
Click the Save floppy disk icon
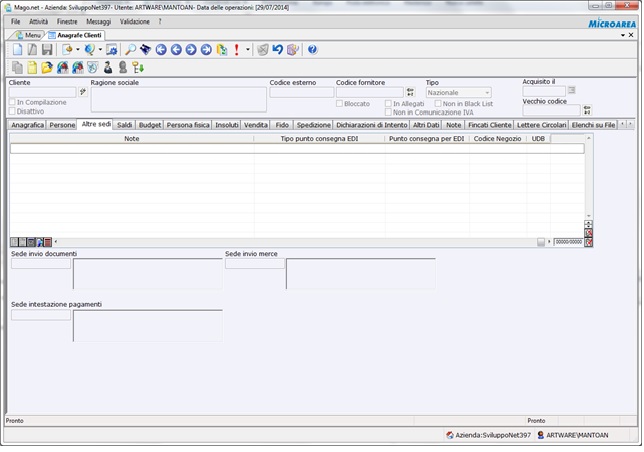pyautogui.click(x=47, y=49)
